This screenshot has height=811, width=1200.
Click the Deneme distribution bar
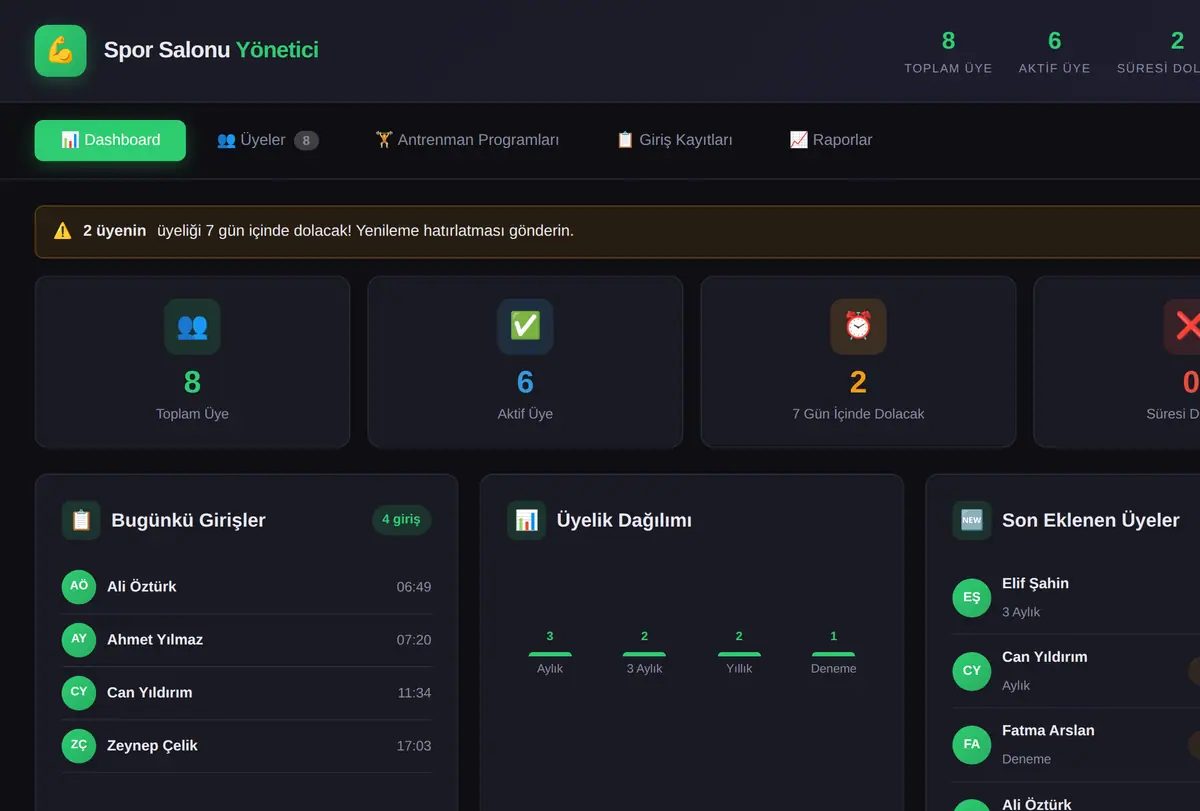click(x=834, y=654)
